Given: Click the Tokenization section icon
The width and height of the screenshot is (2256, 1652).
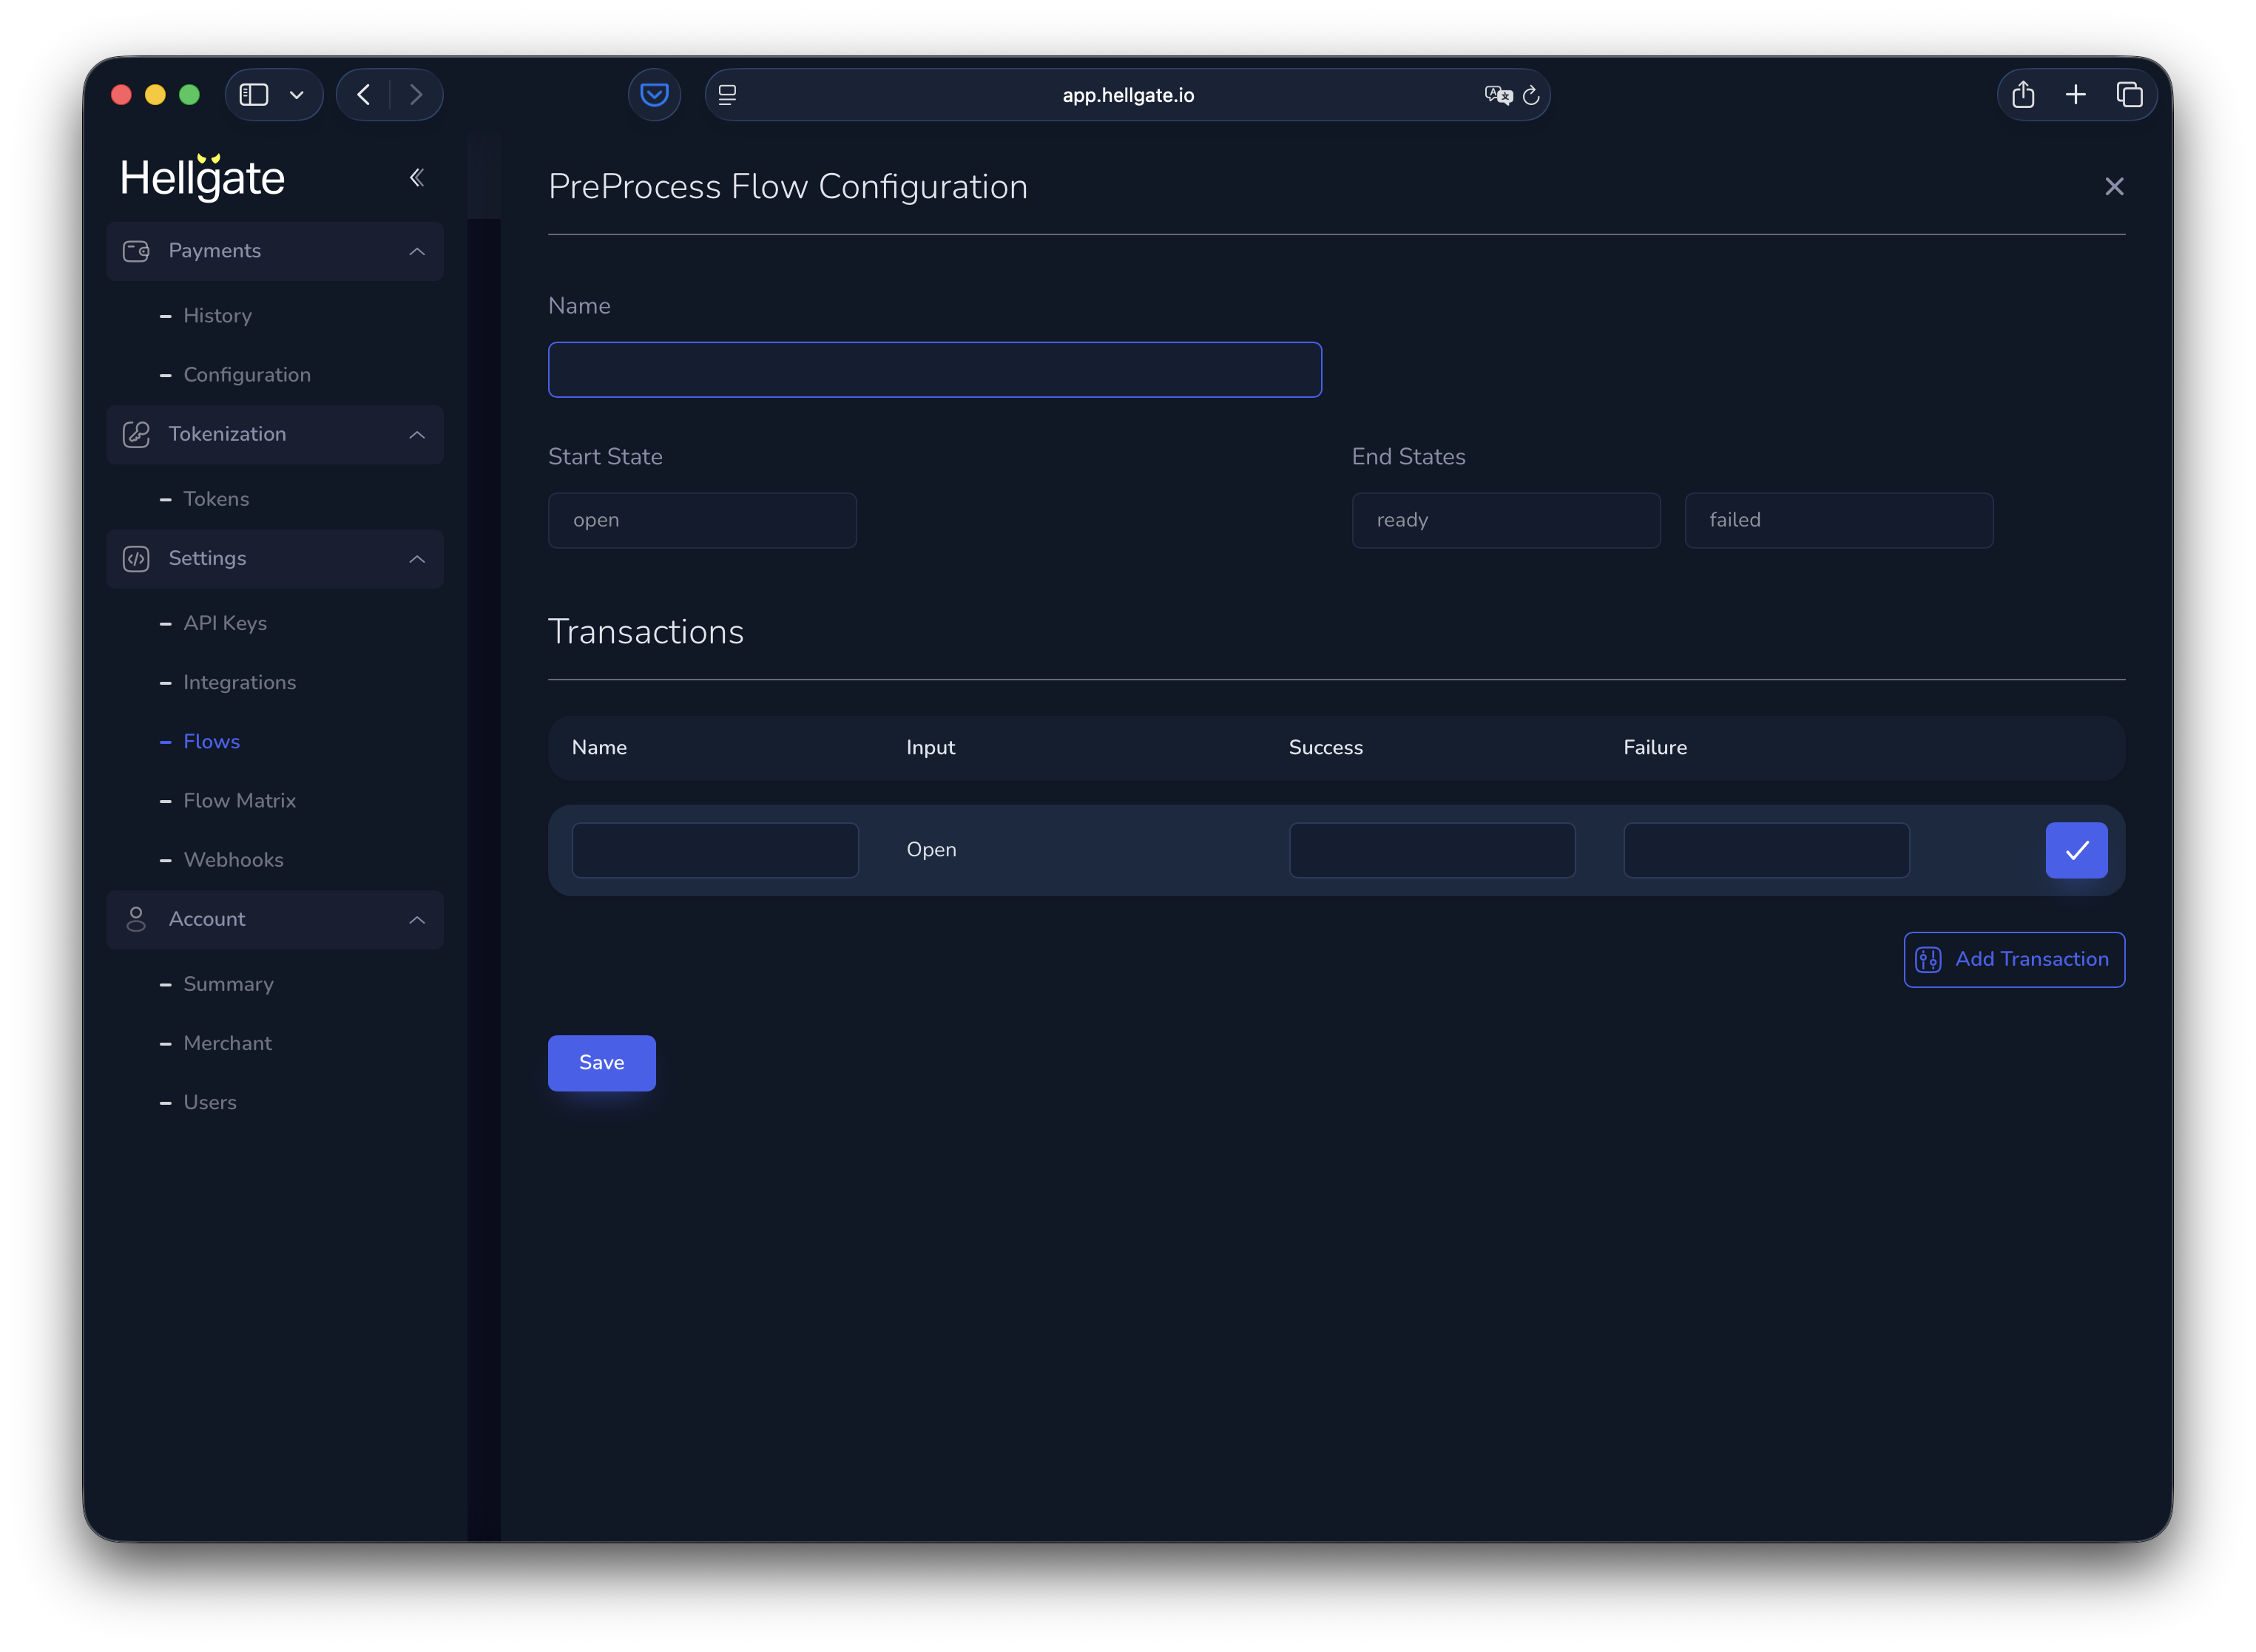Looking at the screenshot, I should pyautogui.click(x=136, y=434).
